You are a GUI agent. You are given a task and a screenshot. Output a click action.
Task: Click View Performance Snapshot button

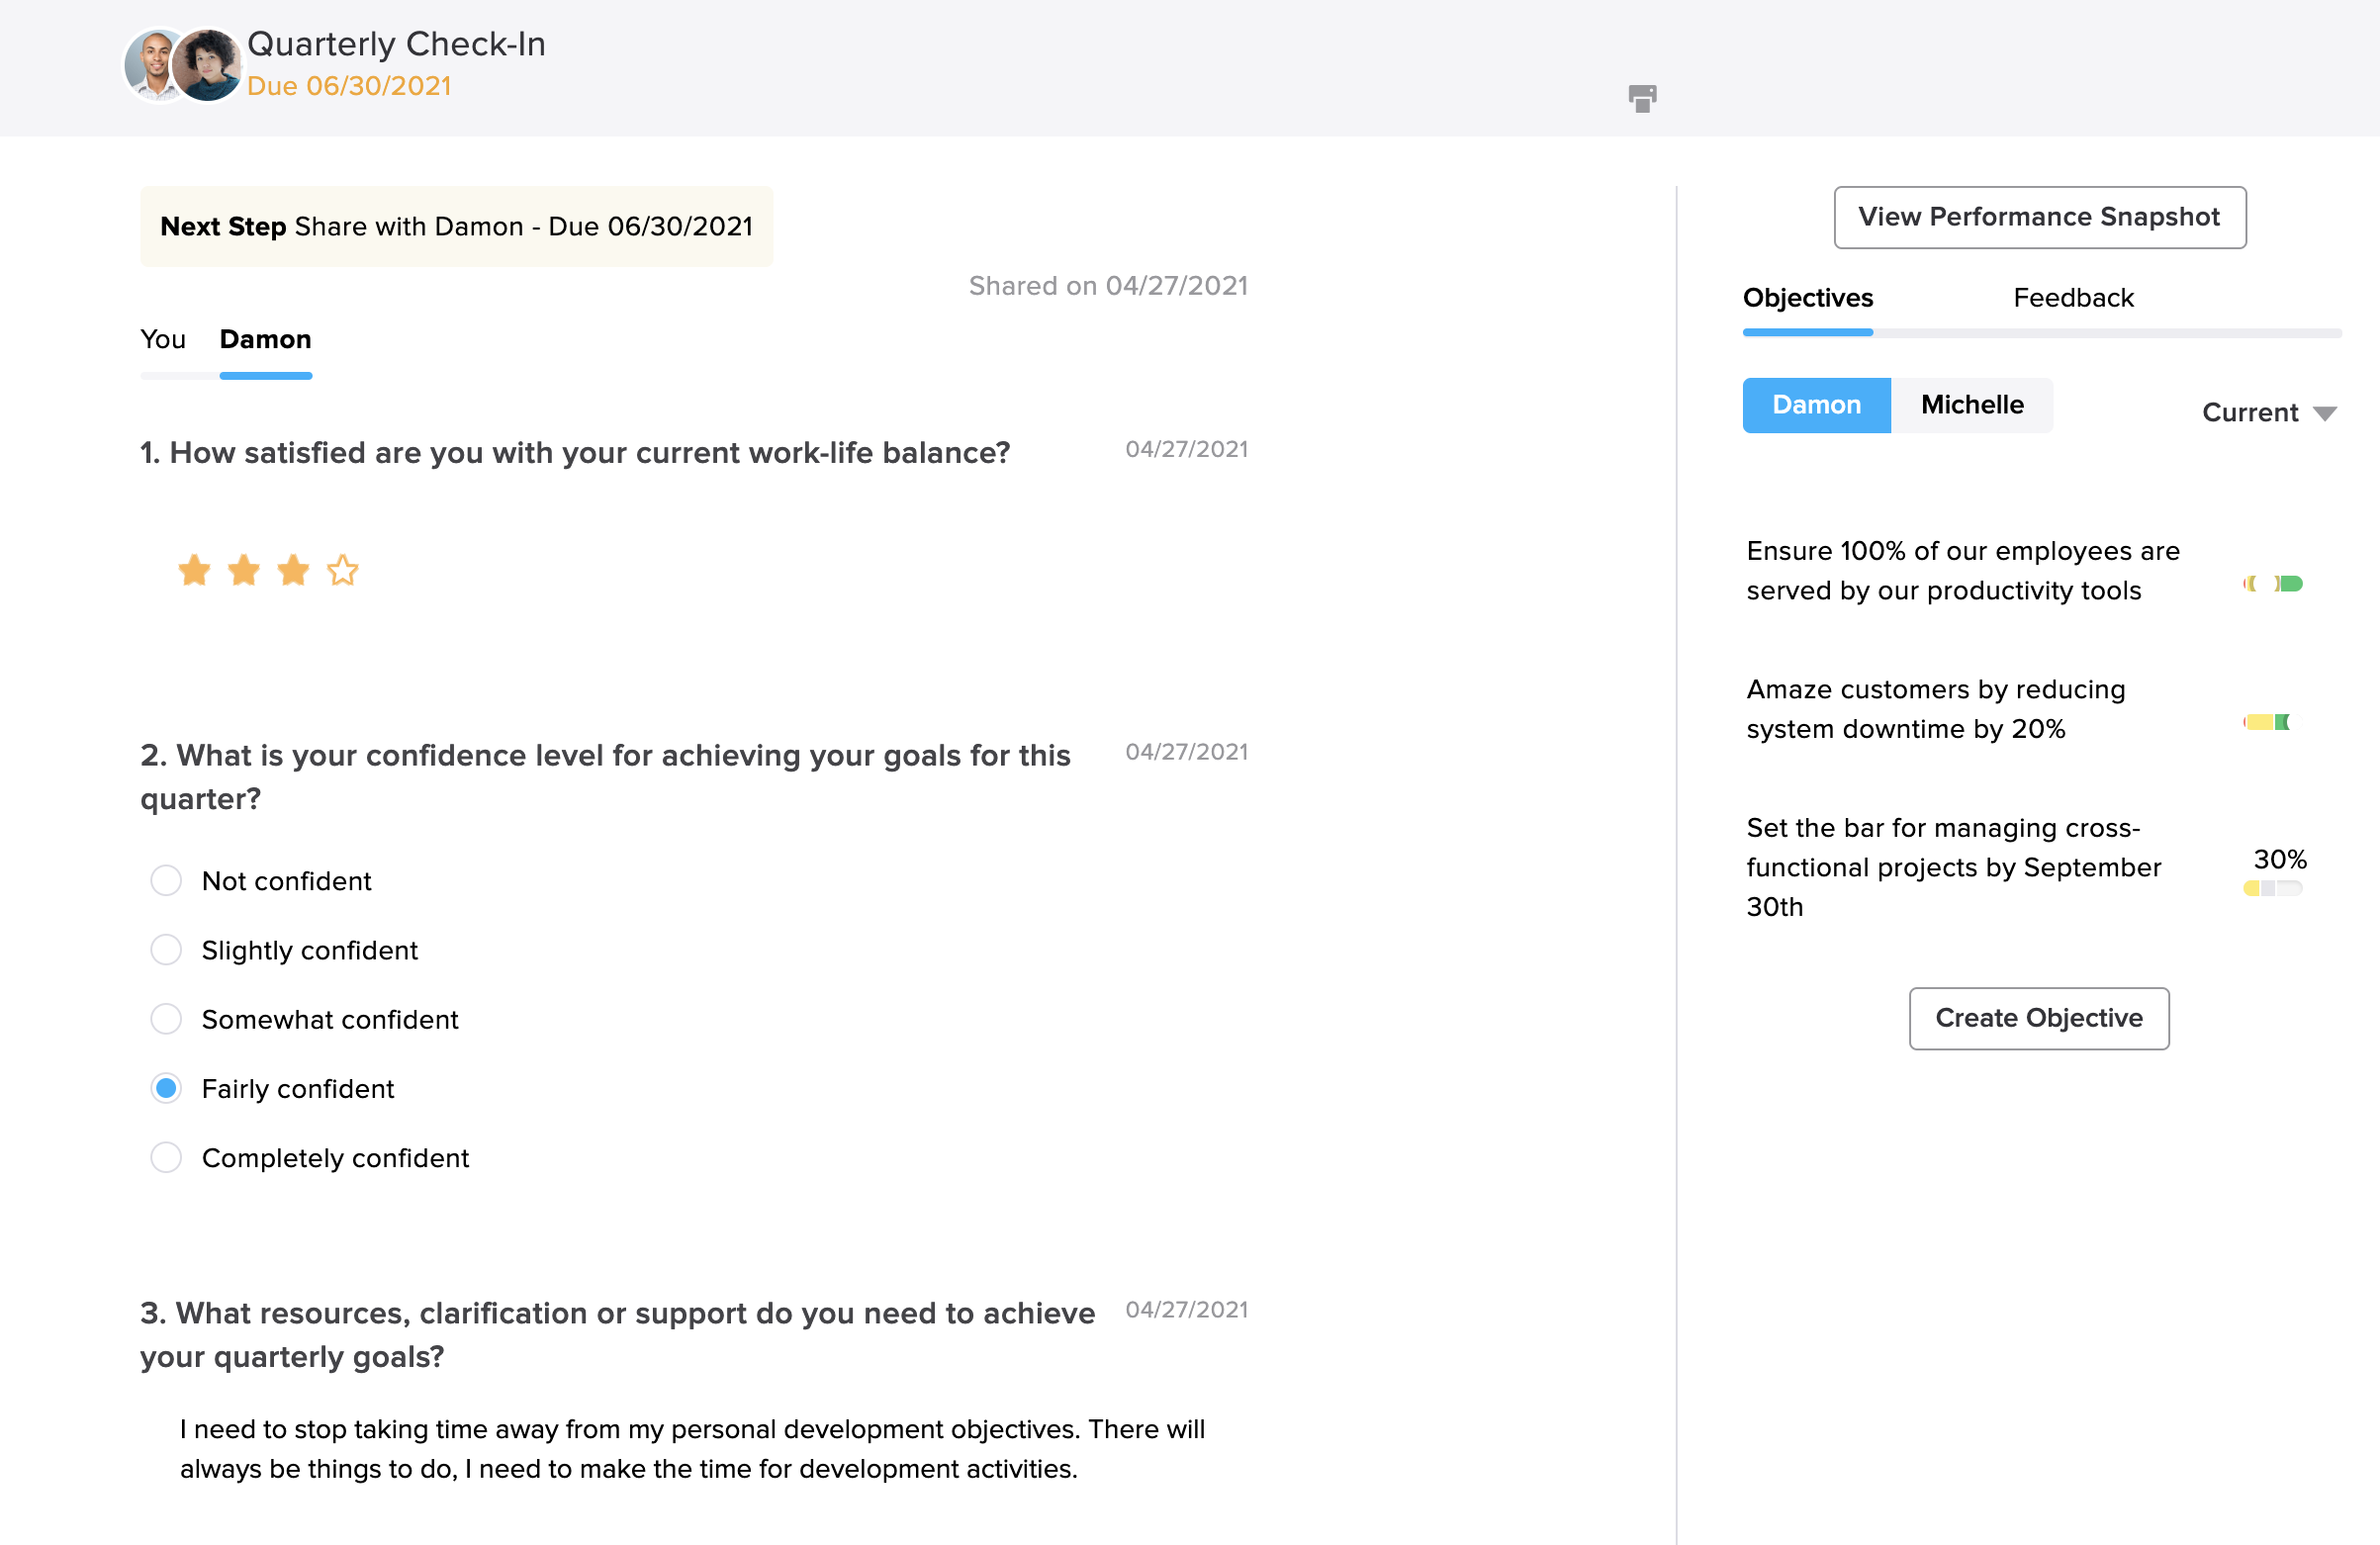point(2039,217)
